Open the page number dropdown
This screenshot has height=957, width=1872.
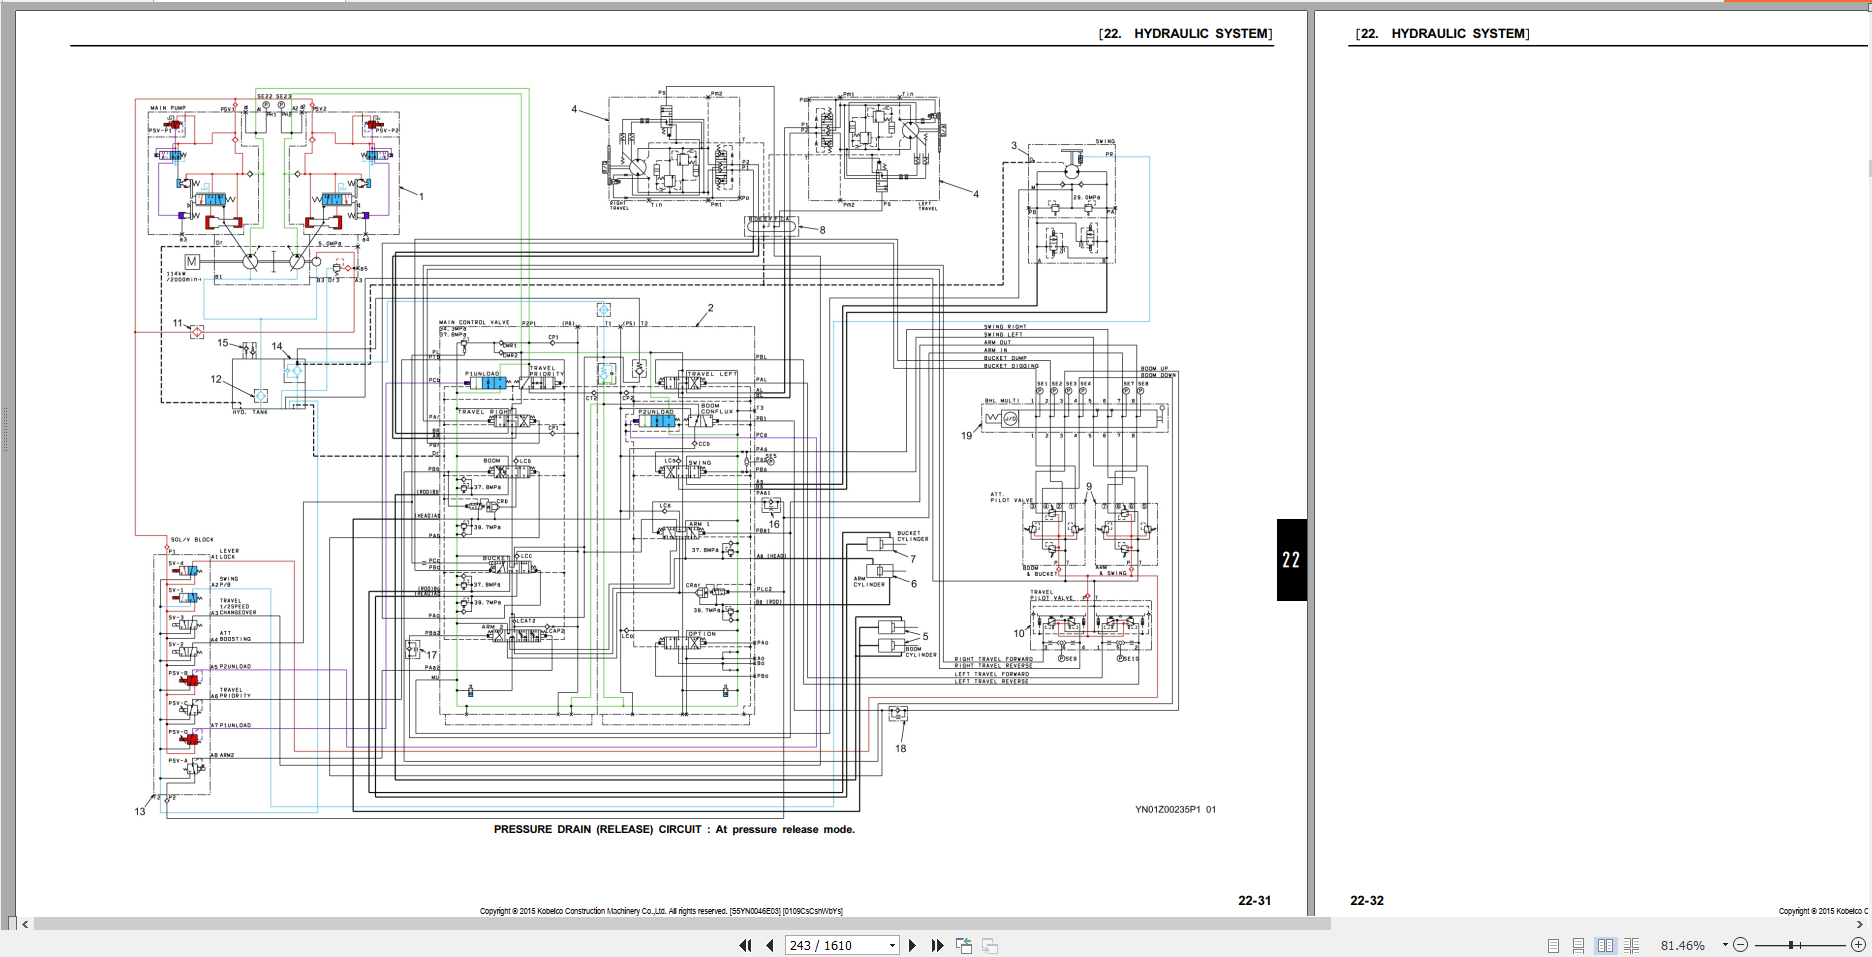point(892,946)
